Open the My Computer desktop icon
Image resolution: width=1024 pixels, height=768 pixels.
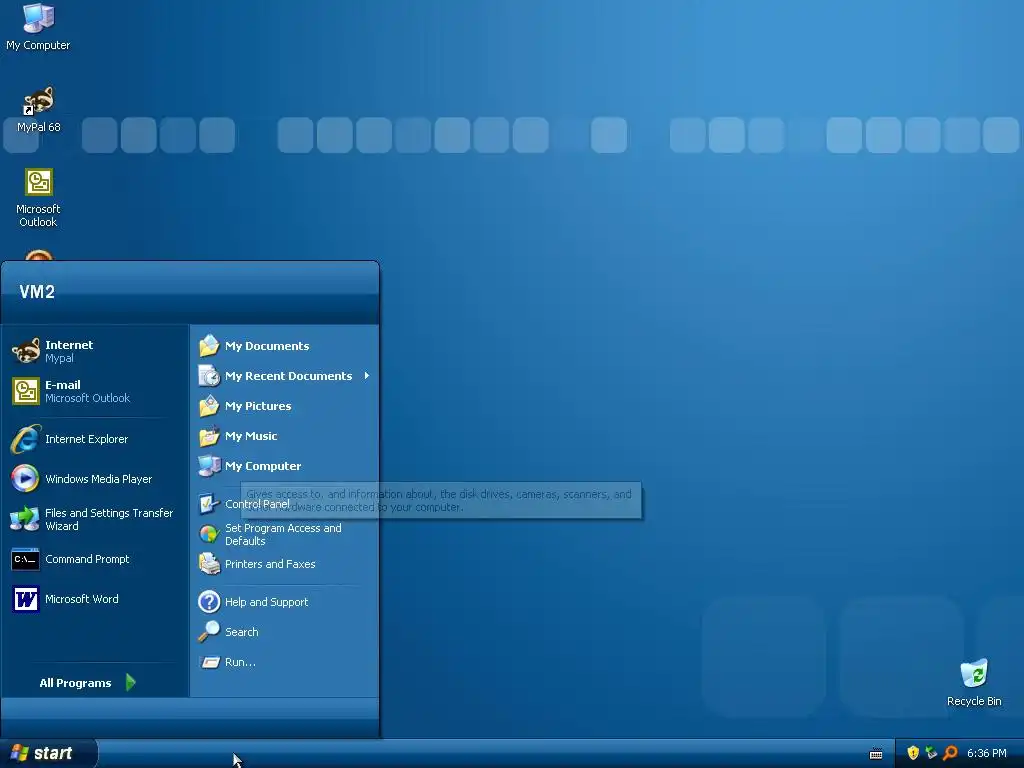38,26
